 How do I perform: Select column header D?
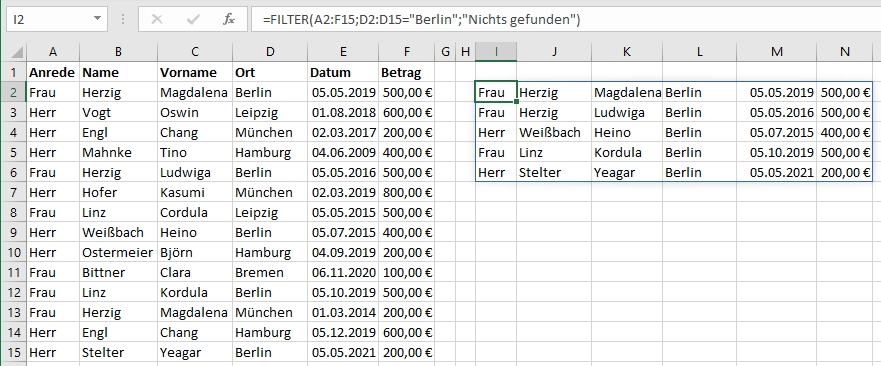[x=270, y=52]
